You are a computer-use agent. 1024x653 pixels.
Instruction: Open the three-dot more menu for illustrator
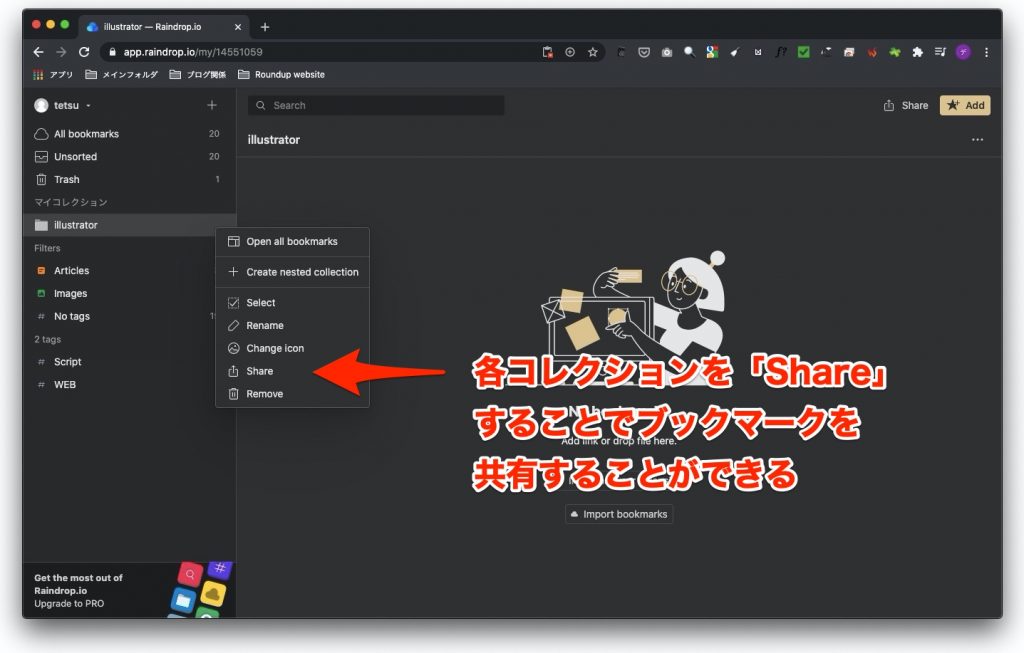tap(977, 140)
